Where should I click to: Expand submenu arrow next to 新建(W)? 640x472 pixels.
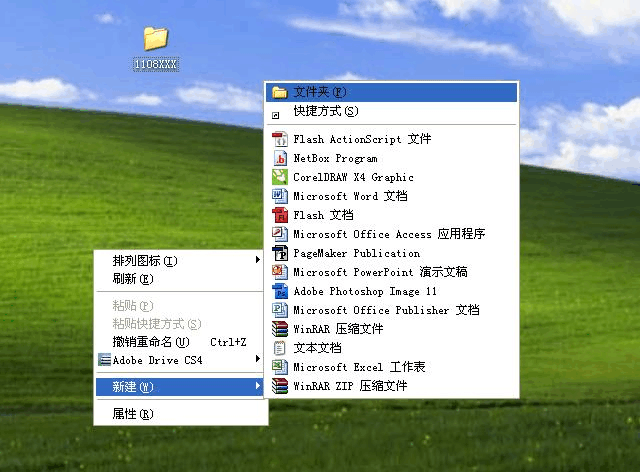coord(258,385)
